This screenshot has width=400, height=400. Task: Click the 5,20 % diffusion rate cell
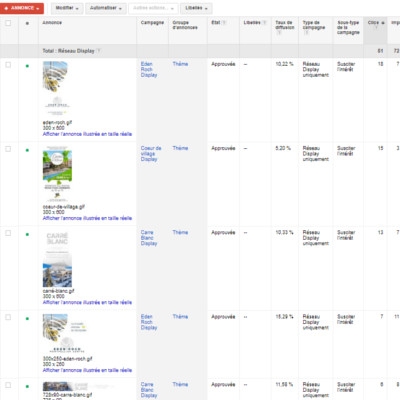283,148
